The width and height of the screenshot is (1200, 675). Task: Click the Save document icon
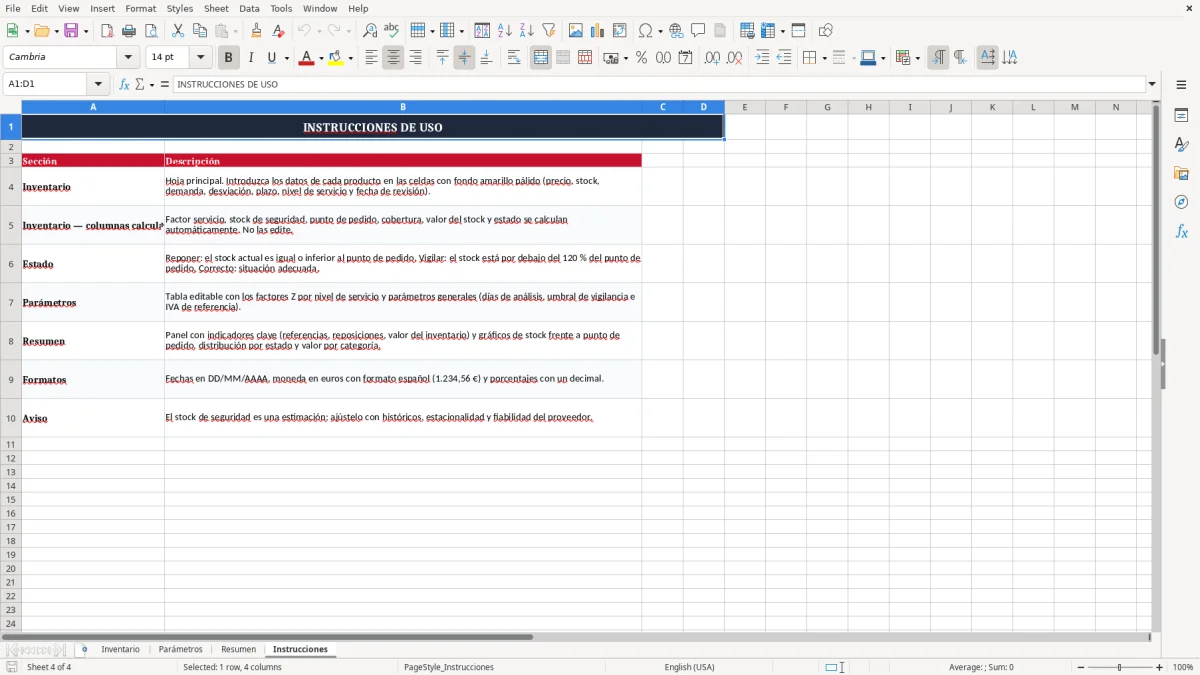click(x=71, y=31)
